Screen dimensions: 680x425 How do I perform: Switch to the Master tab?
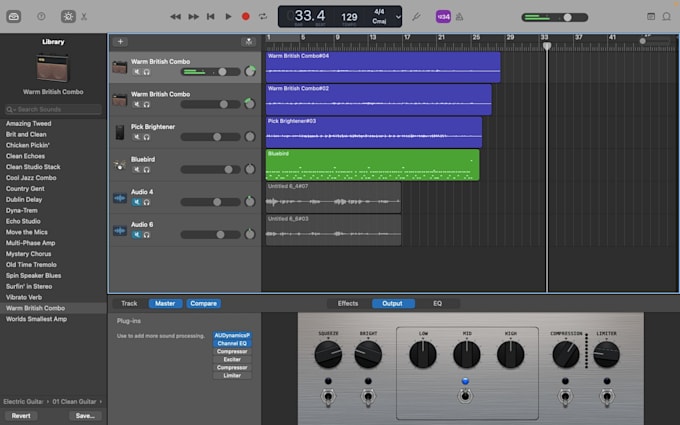[165, 304]
